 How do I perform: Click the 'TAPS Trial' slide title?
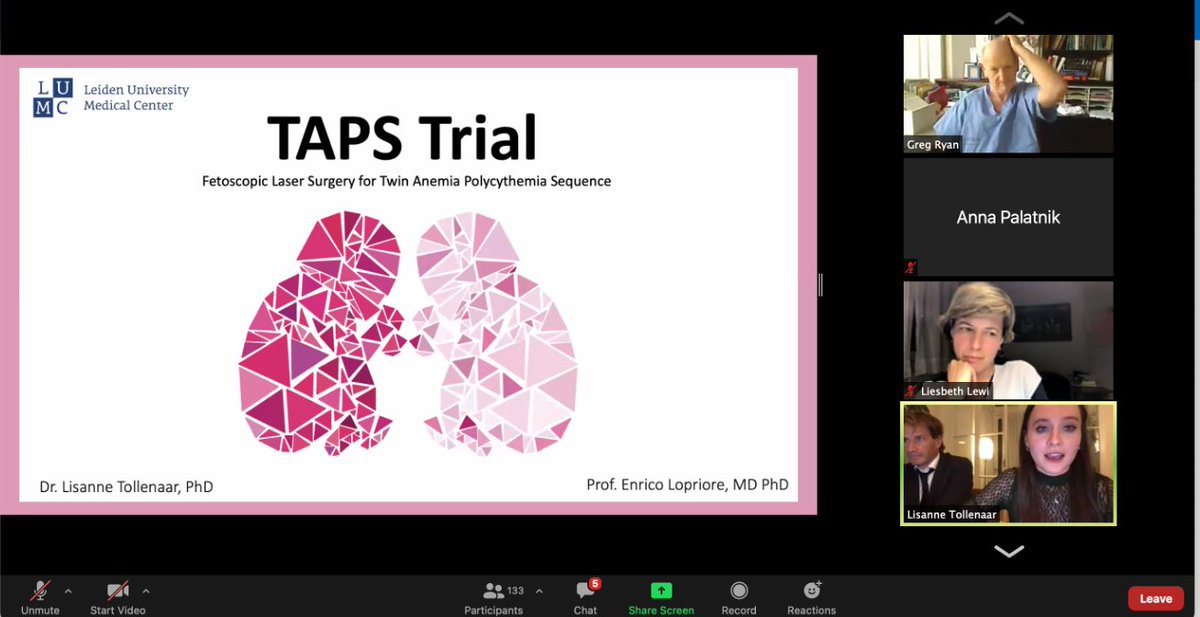402,139
